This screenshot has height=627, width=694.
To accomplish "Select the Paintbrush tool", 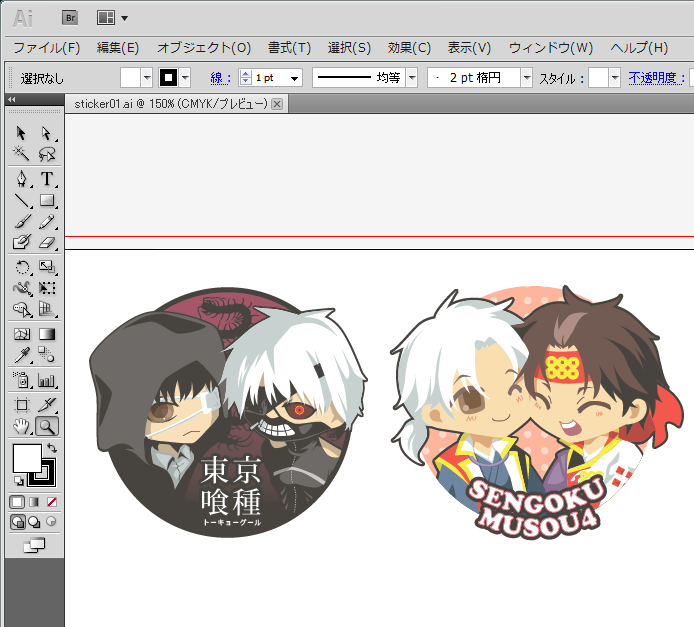I will point(22,221).
